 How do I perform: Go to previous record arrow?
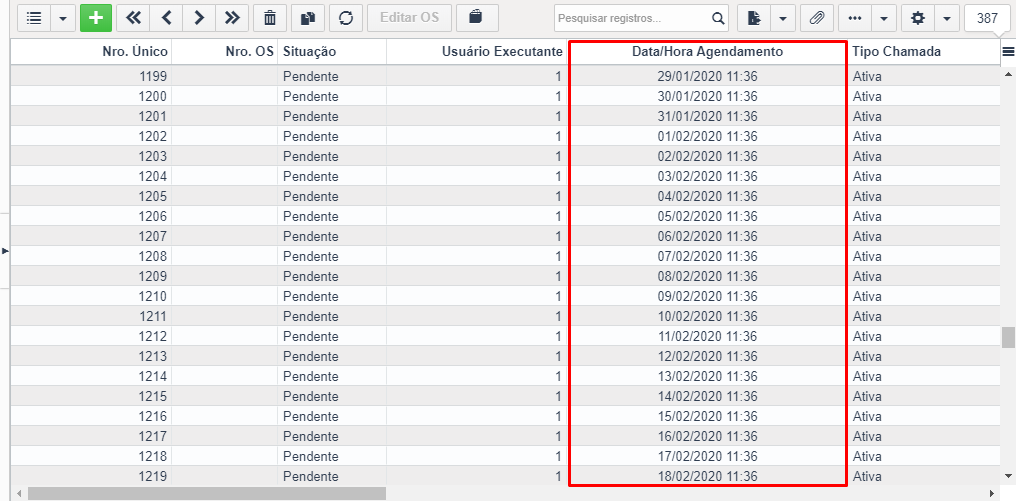[167, 18]
